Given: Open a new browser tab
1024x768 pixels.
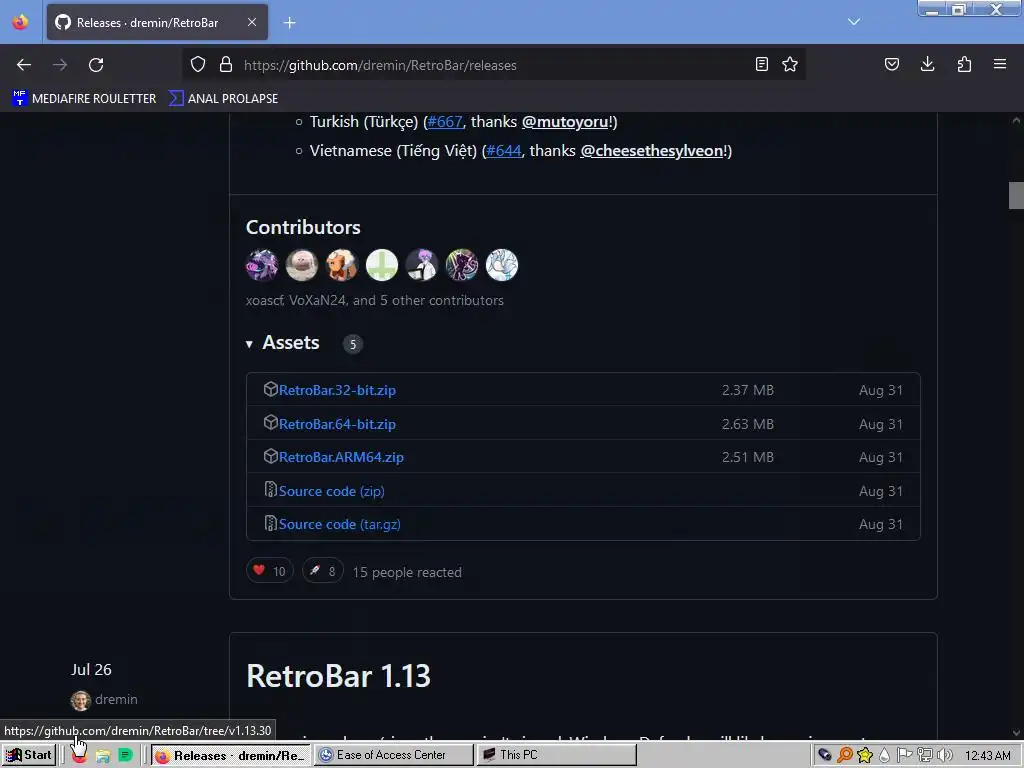Looking at the screenshot, I should (289, 23).
